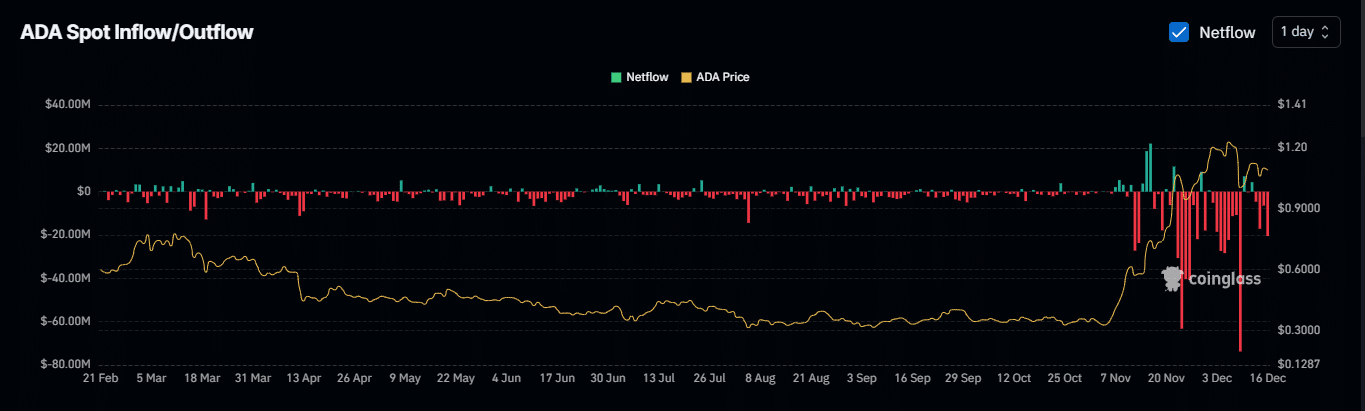Click the yellow ADA Price legend swatch
Viewport: 1365px width, 411px height.
(x=686, y=77)
